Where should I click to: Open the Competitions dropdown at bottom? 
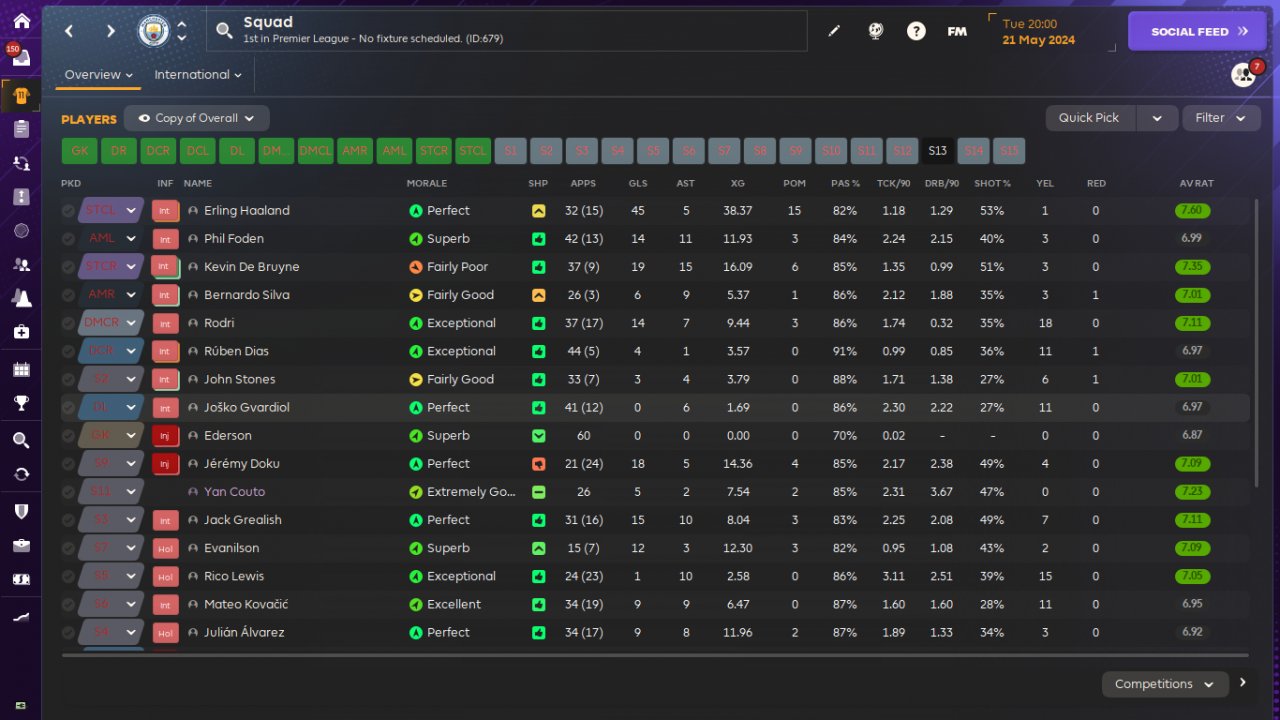point(1165,684)
